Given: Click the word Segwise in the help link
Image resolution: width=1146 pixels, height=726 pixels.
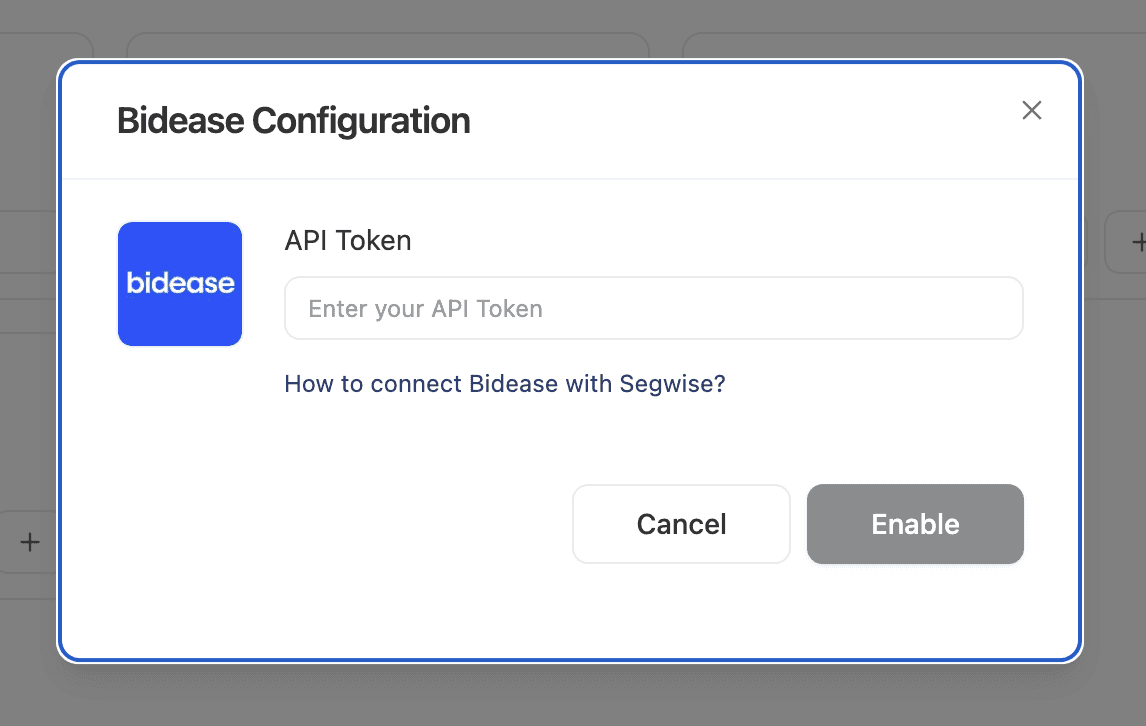Looking at the screenshot, I should [x=667, y=384].
